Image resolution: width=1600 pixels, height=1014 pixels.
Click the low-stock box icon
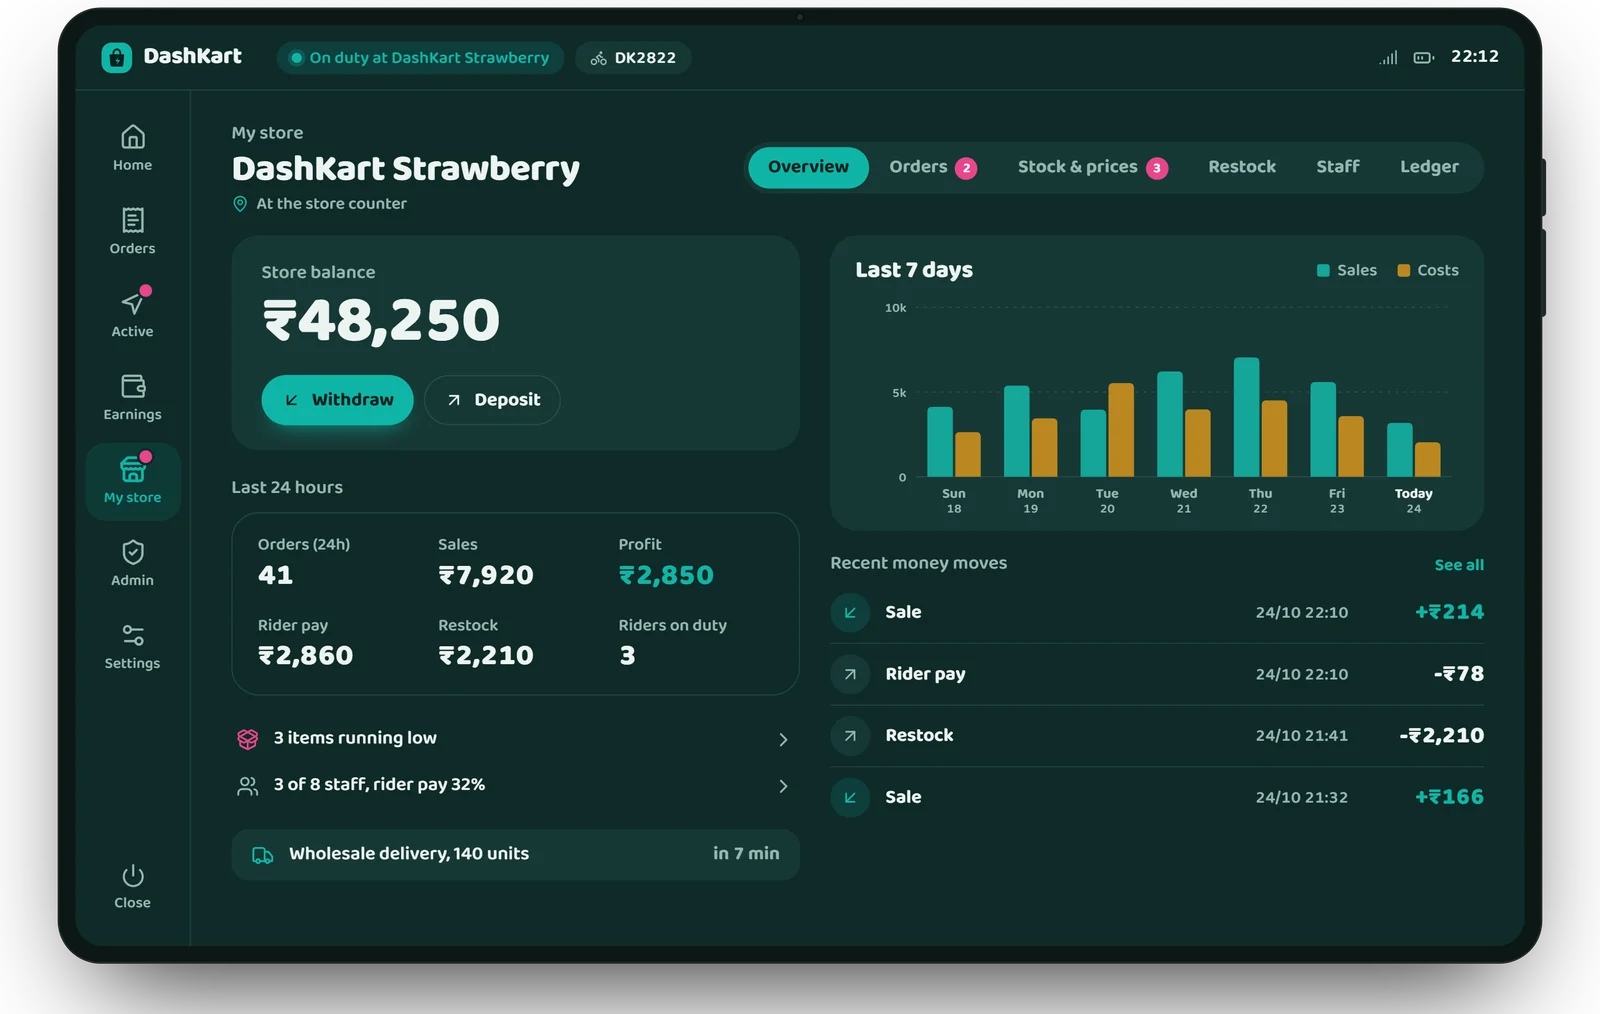[248, 739]
